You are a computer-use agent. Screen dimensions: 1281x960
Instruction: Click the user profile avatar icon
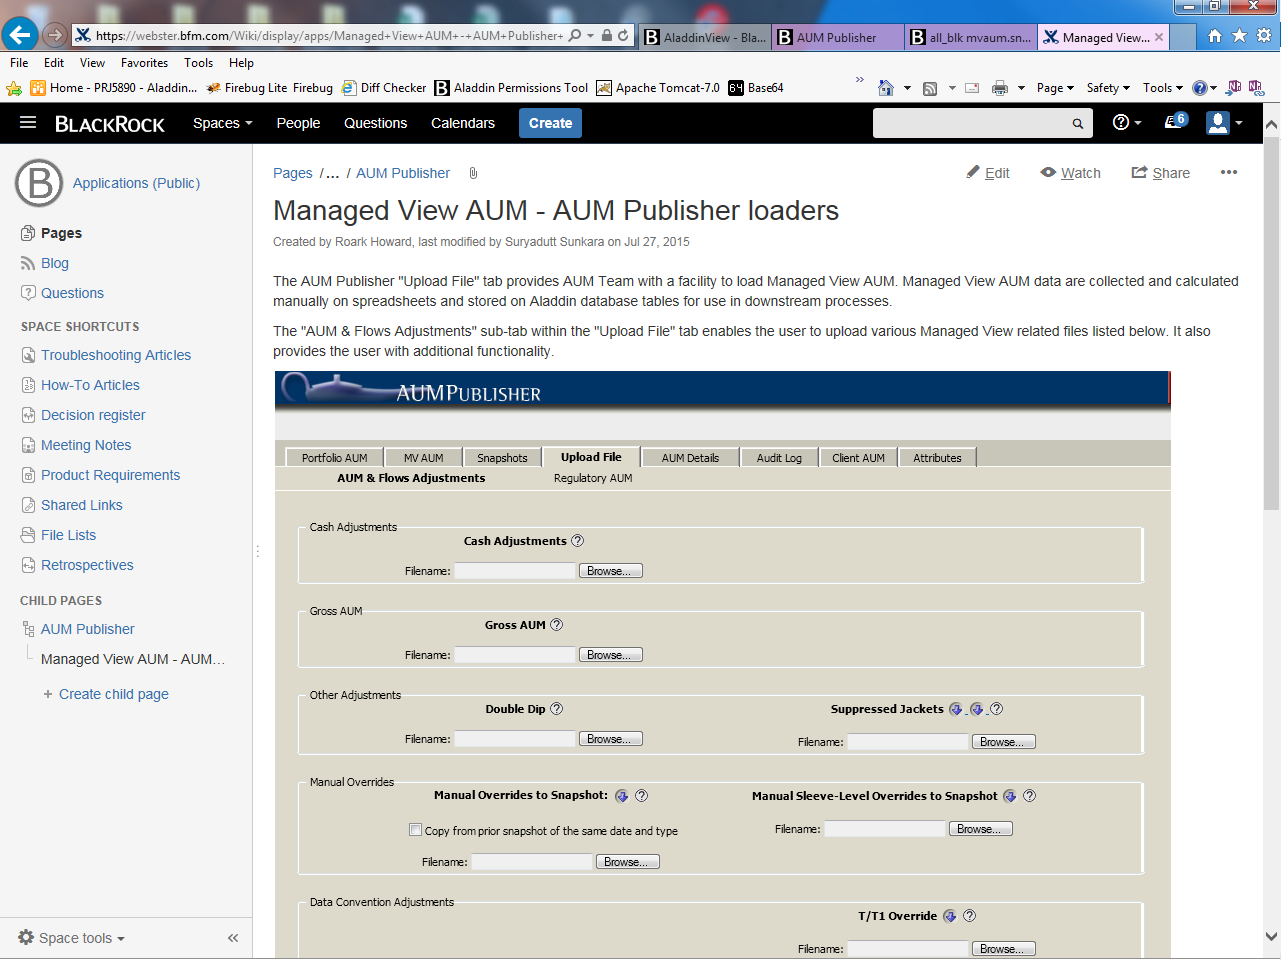(1217, 122)
